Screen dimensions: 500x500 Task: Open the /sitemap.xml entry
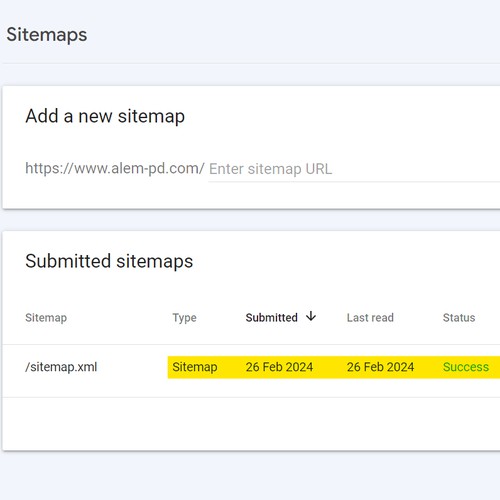[x=61, y=367]
